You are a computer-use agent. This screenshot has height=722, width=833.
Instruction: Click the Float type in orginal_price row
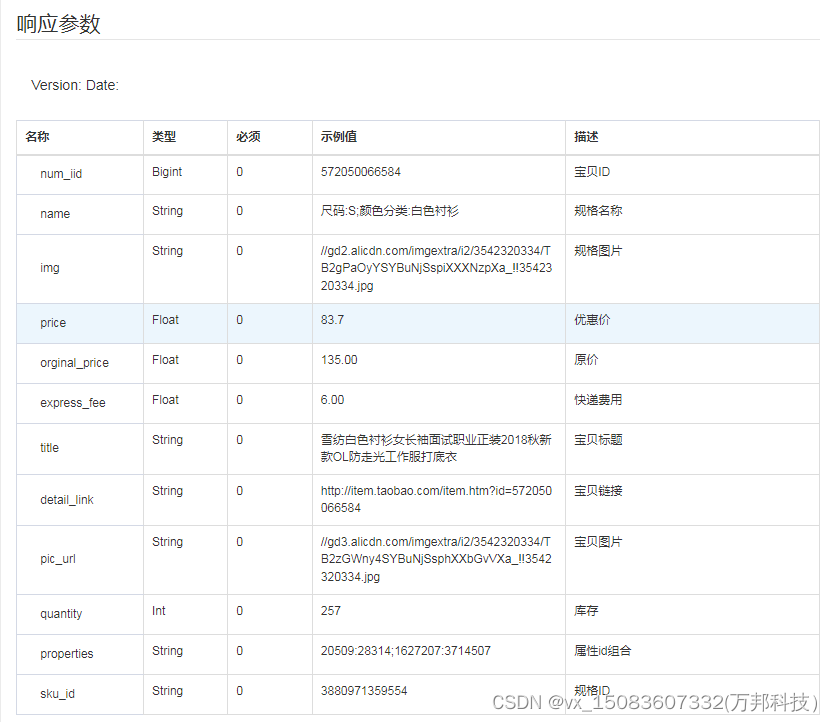(x=165, y=360)
